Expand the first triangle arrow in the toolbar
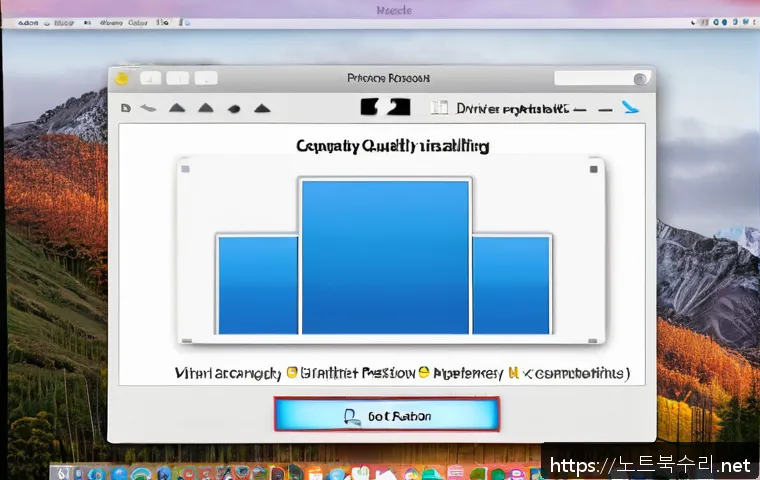The height and width of the screenshot is (480, 760). click(x=176, y=107)
